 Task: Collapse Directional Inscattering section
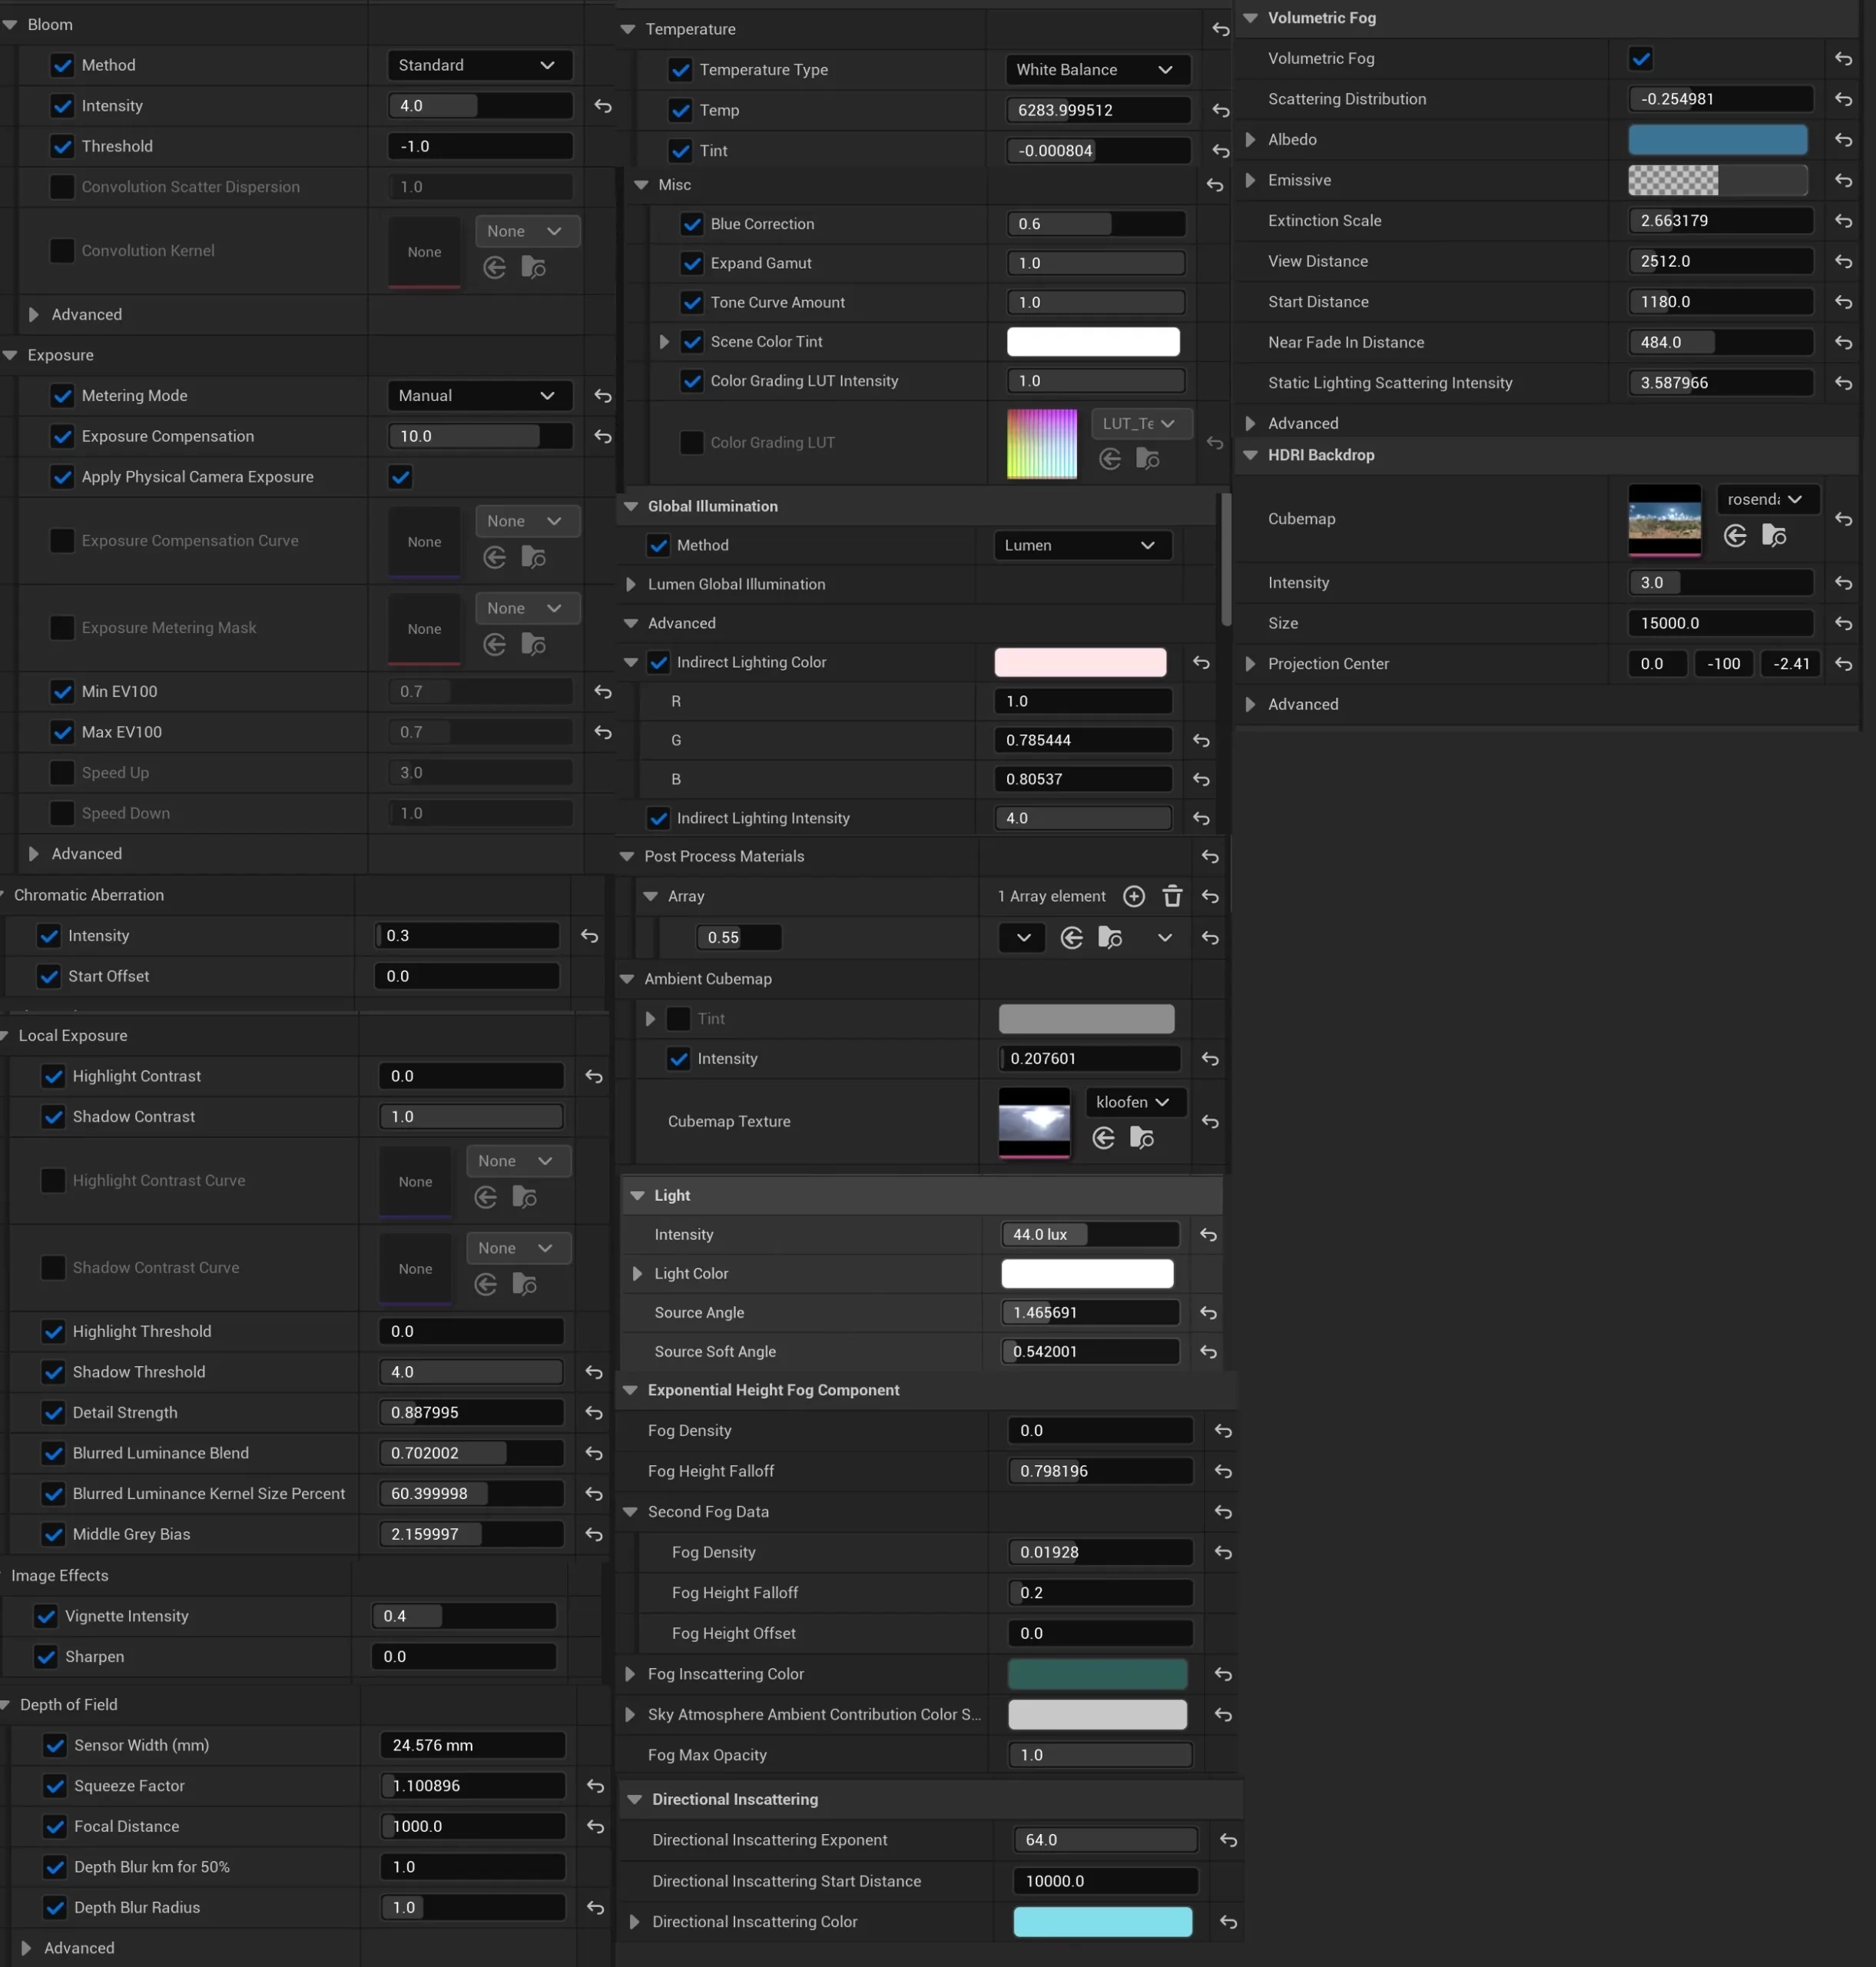635,1800
